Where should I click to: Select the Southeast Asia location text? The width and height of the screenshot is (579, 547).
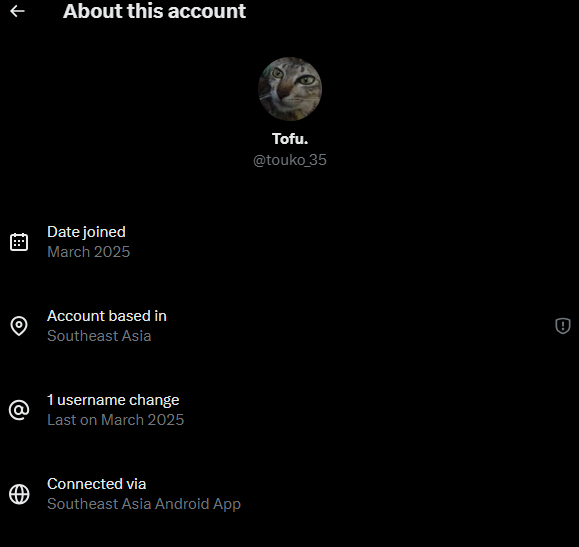click(x=99, y=336)
